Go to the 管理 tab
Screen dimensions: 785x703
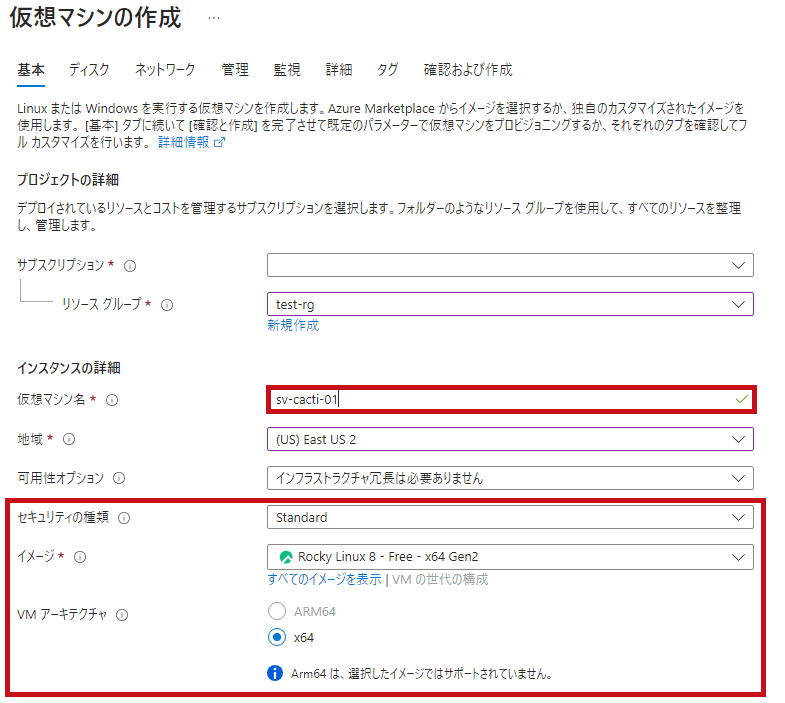[235, 70]
